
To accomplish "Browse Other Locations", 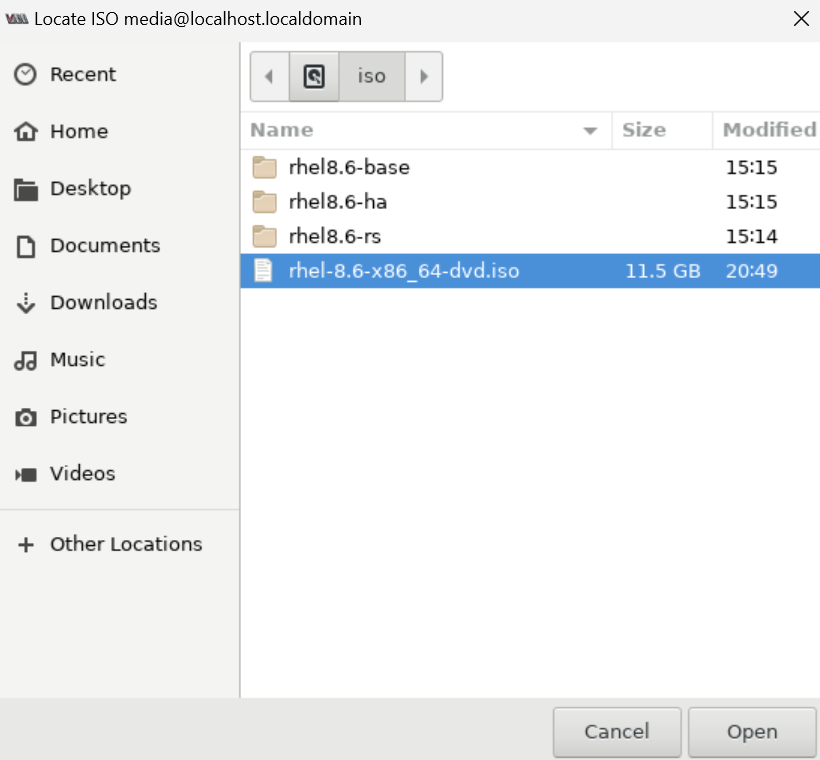I will click(x=120, y=544).
